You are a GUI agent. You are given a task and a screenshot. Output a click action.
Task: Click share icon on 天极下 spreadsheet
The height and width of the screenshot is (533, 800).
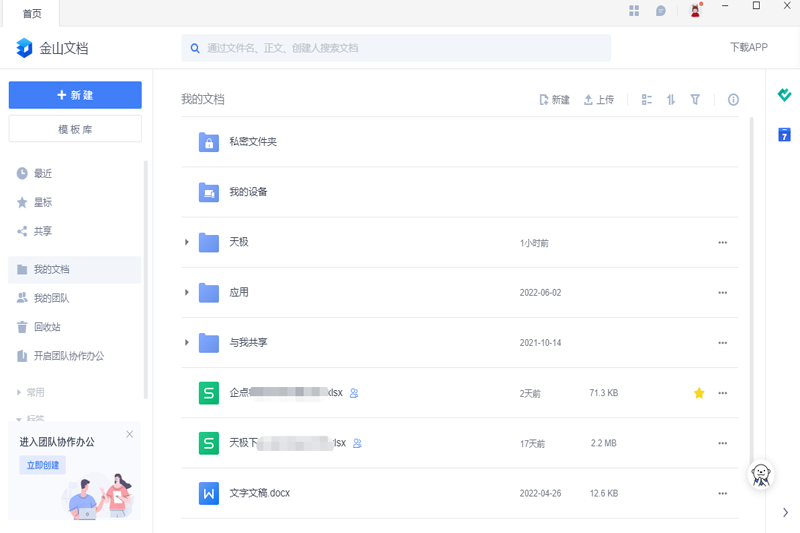(357, 443)
